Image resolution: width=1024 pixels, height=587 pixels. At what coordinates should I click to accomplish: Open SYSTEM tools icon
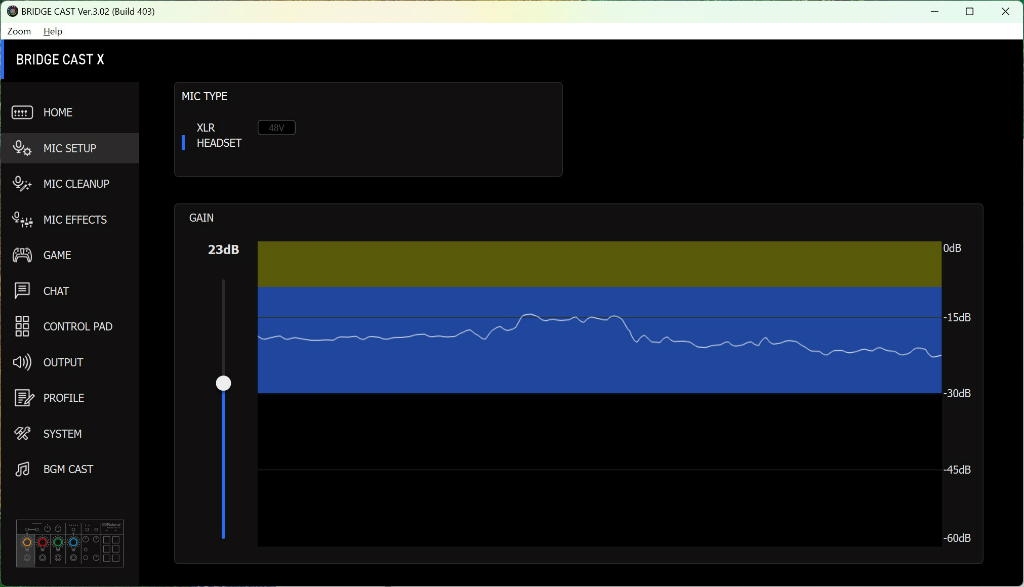point(22,434)
